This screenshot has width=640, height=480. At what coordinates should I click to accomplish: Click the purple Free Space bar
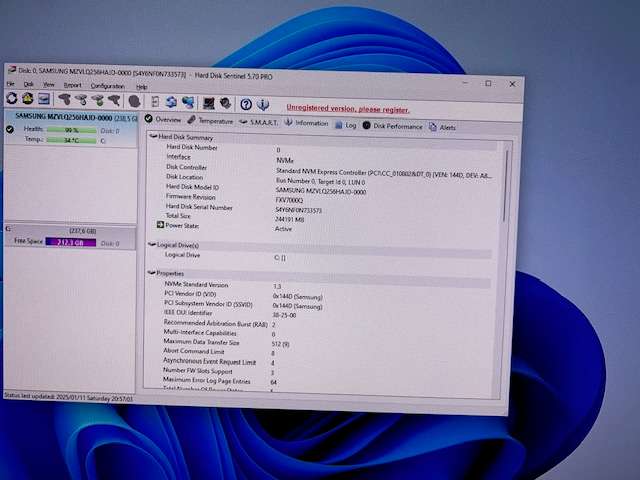69,242
